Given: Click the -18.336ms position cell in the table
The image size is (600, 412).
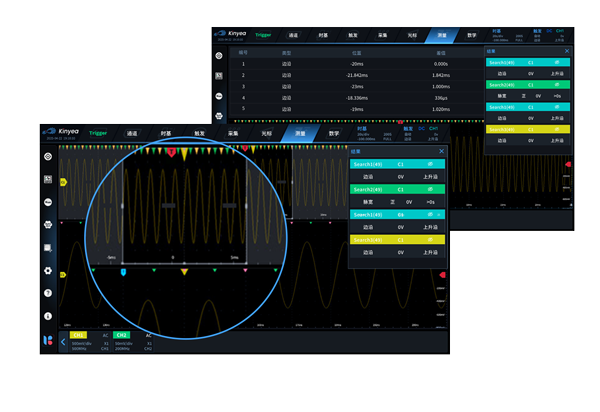Looking at the screenshot, I should (357, 98).
